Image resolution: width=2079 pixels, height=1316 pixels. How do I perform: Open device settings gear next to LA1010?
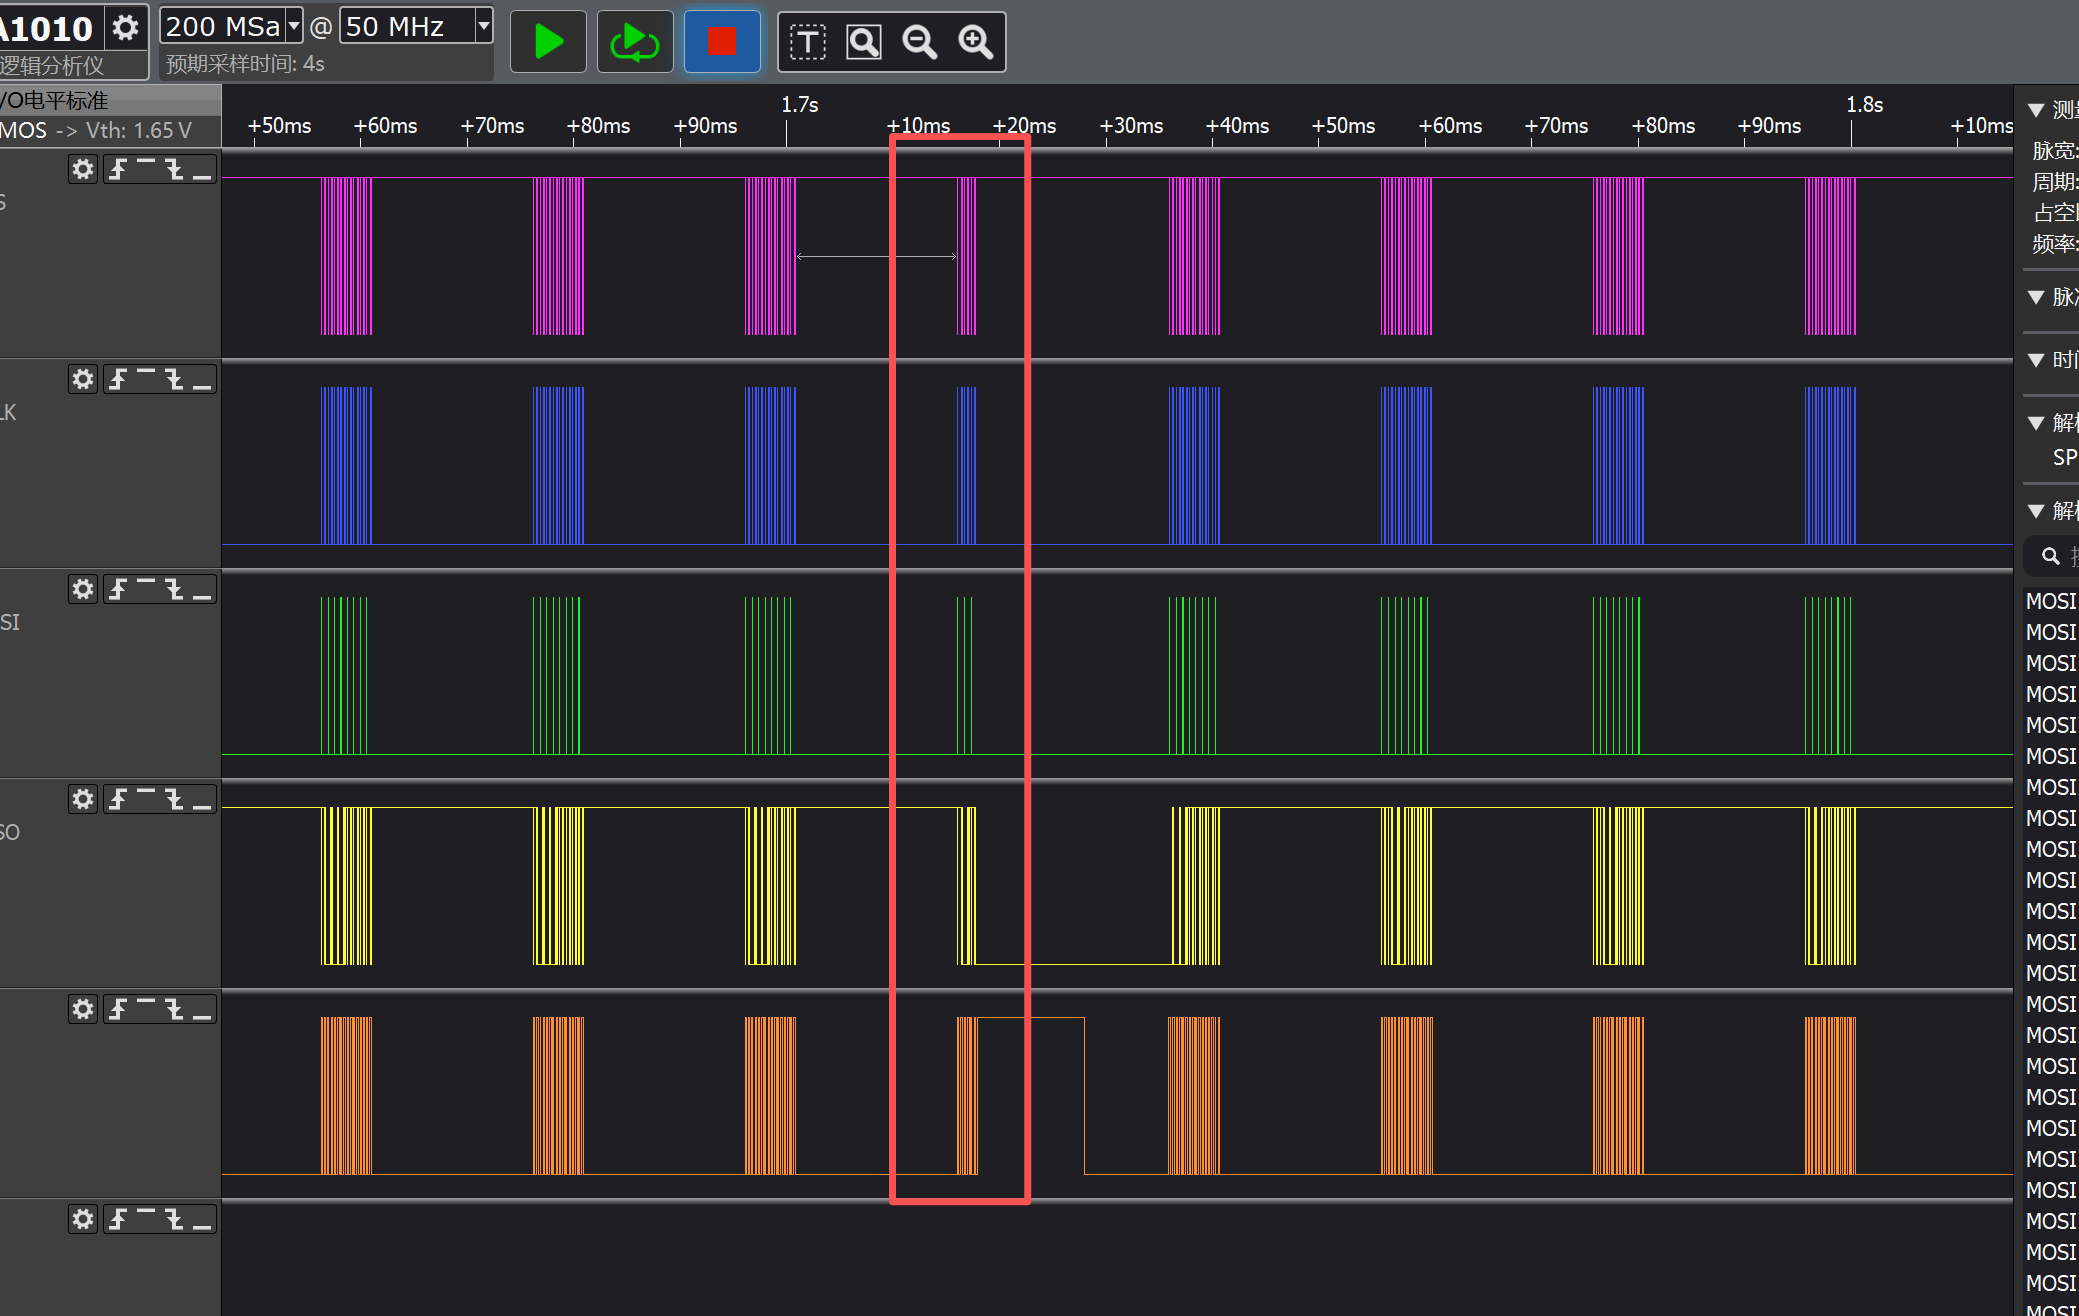[125, 28]
